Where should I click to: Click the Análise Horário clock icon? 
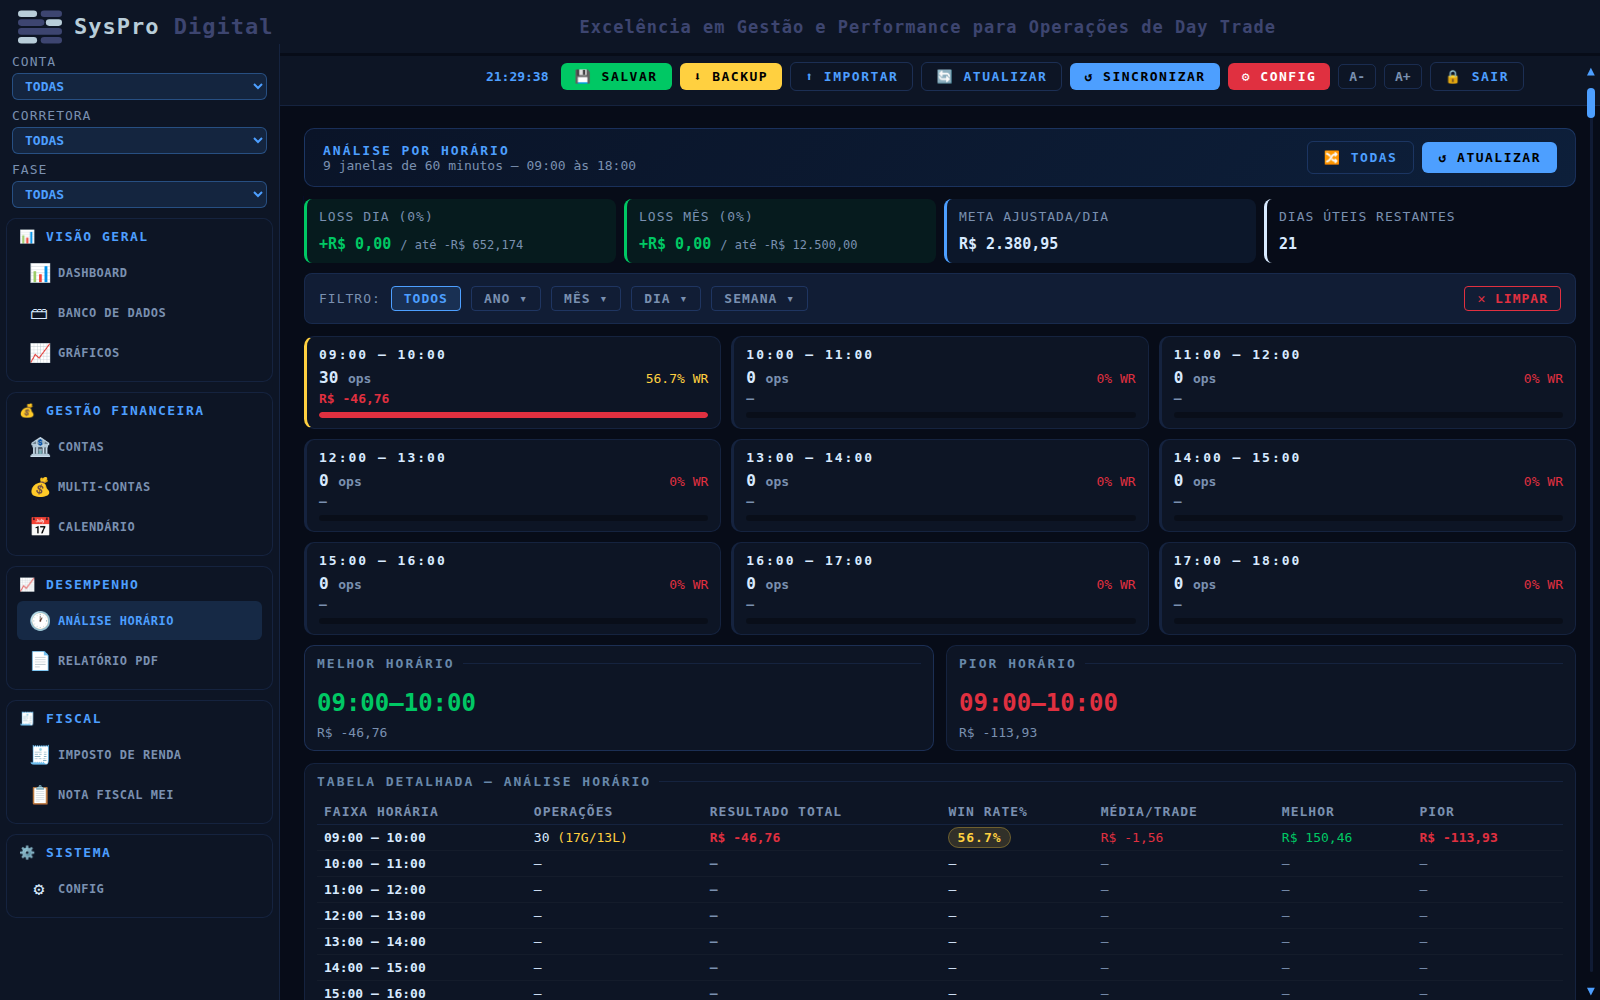[x=40, y=621]
